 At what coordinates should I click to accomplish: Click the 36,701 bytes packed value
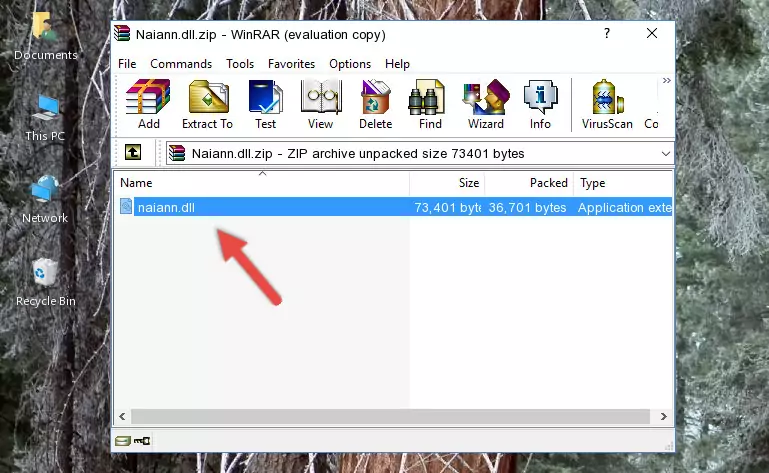click(x=527, y=208)
